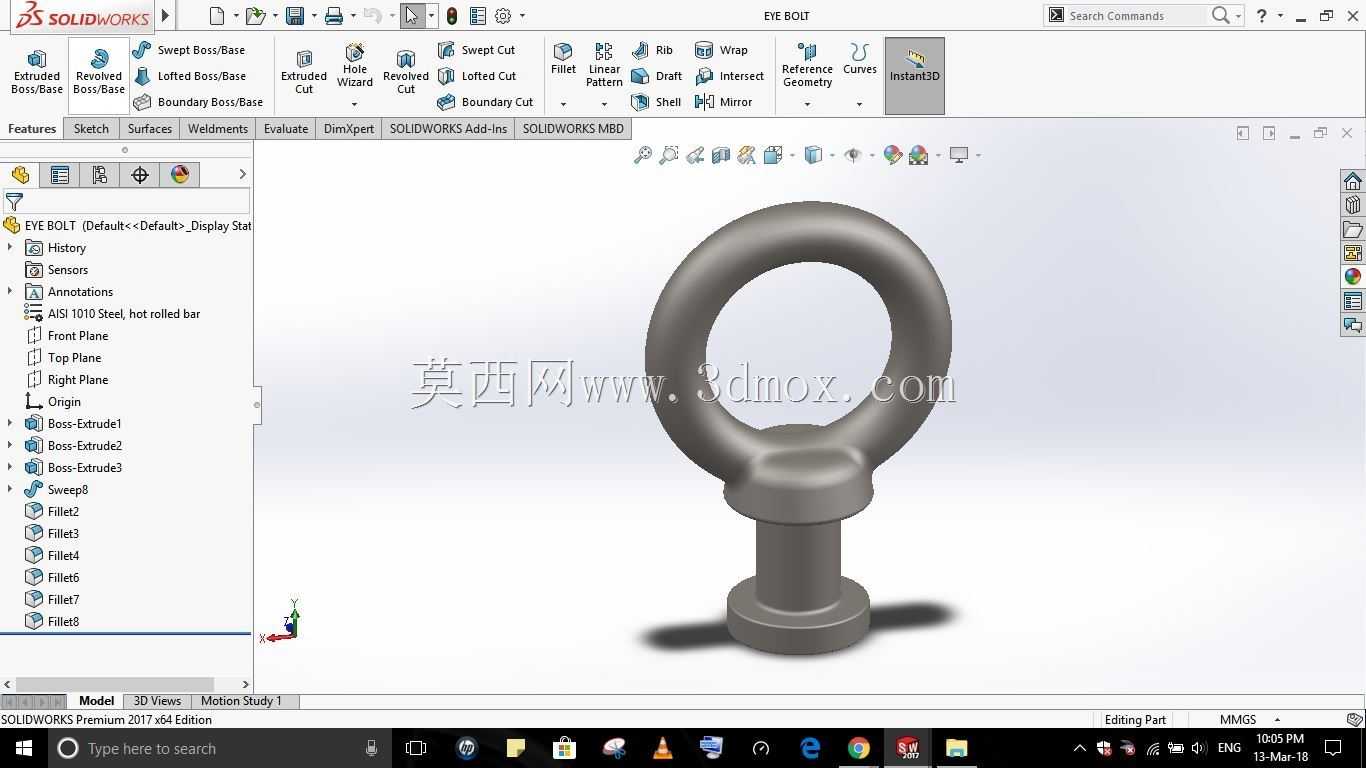Image resolution: width=1366 pixels, height=768 pixels.
Task: Open the Fillet dropdown arrow
Action: coord(563,104)
